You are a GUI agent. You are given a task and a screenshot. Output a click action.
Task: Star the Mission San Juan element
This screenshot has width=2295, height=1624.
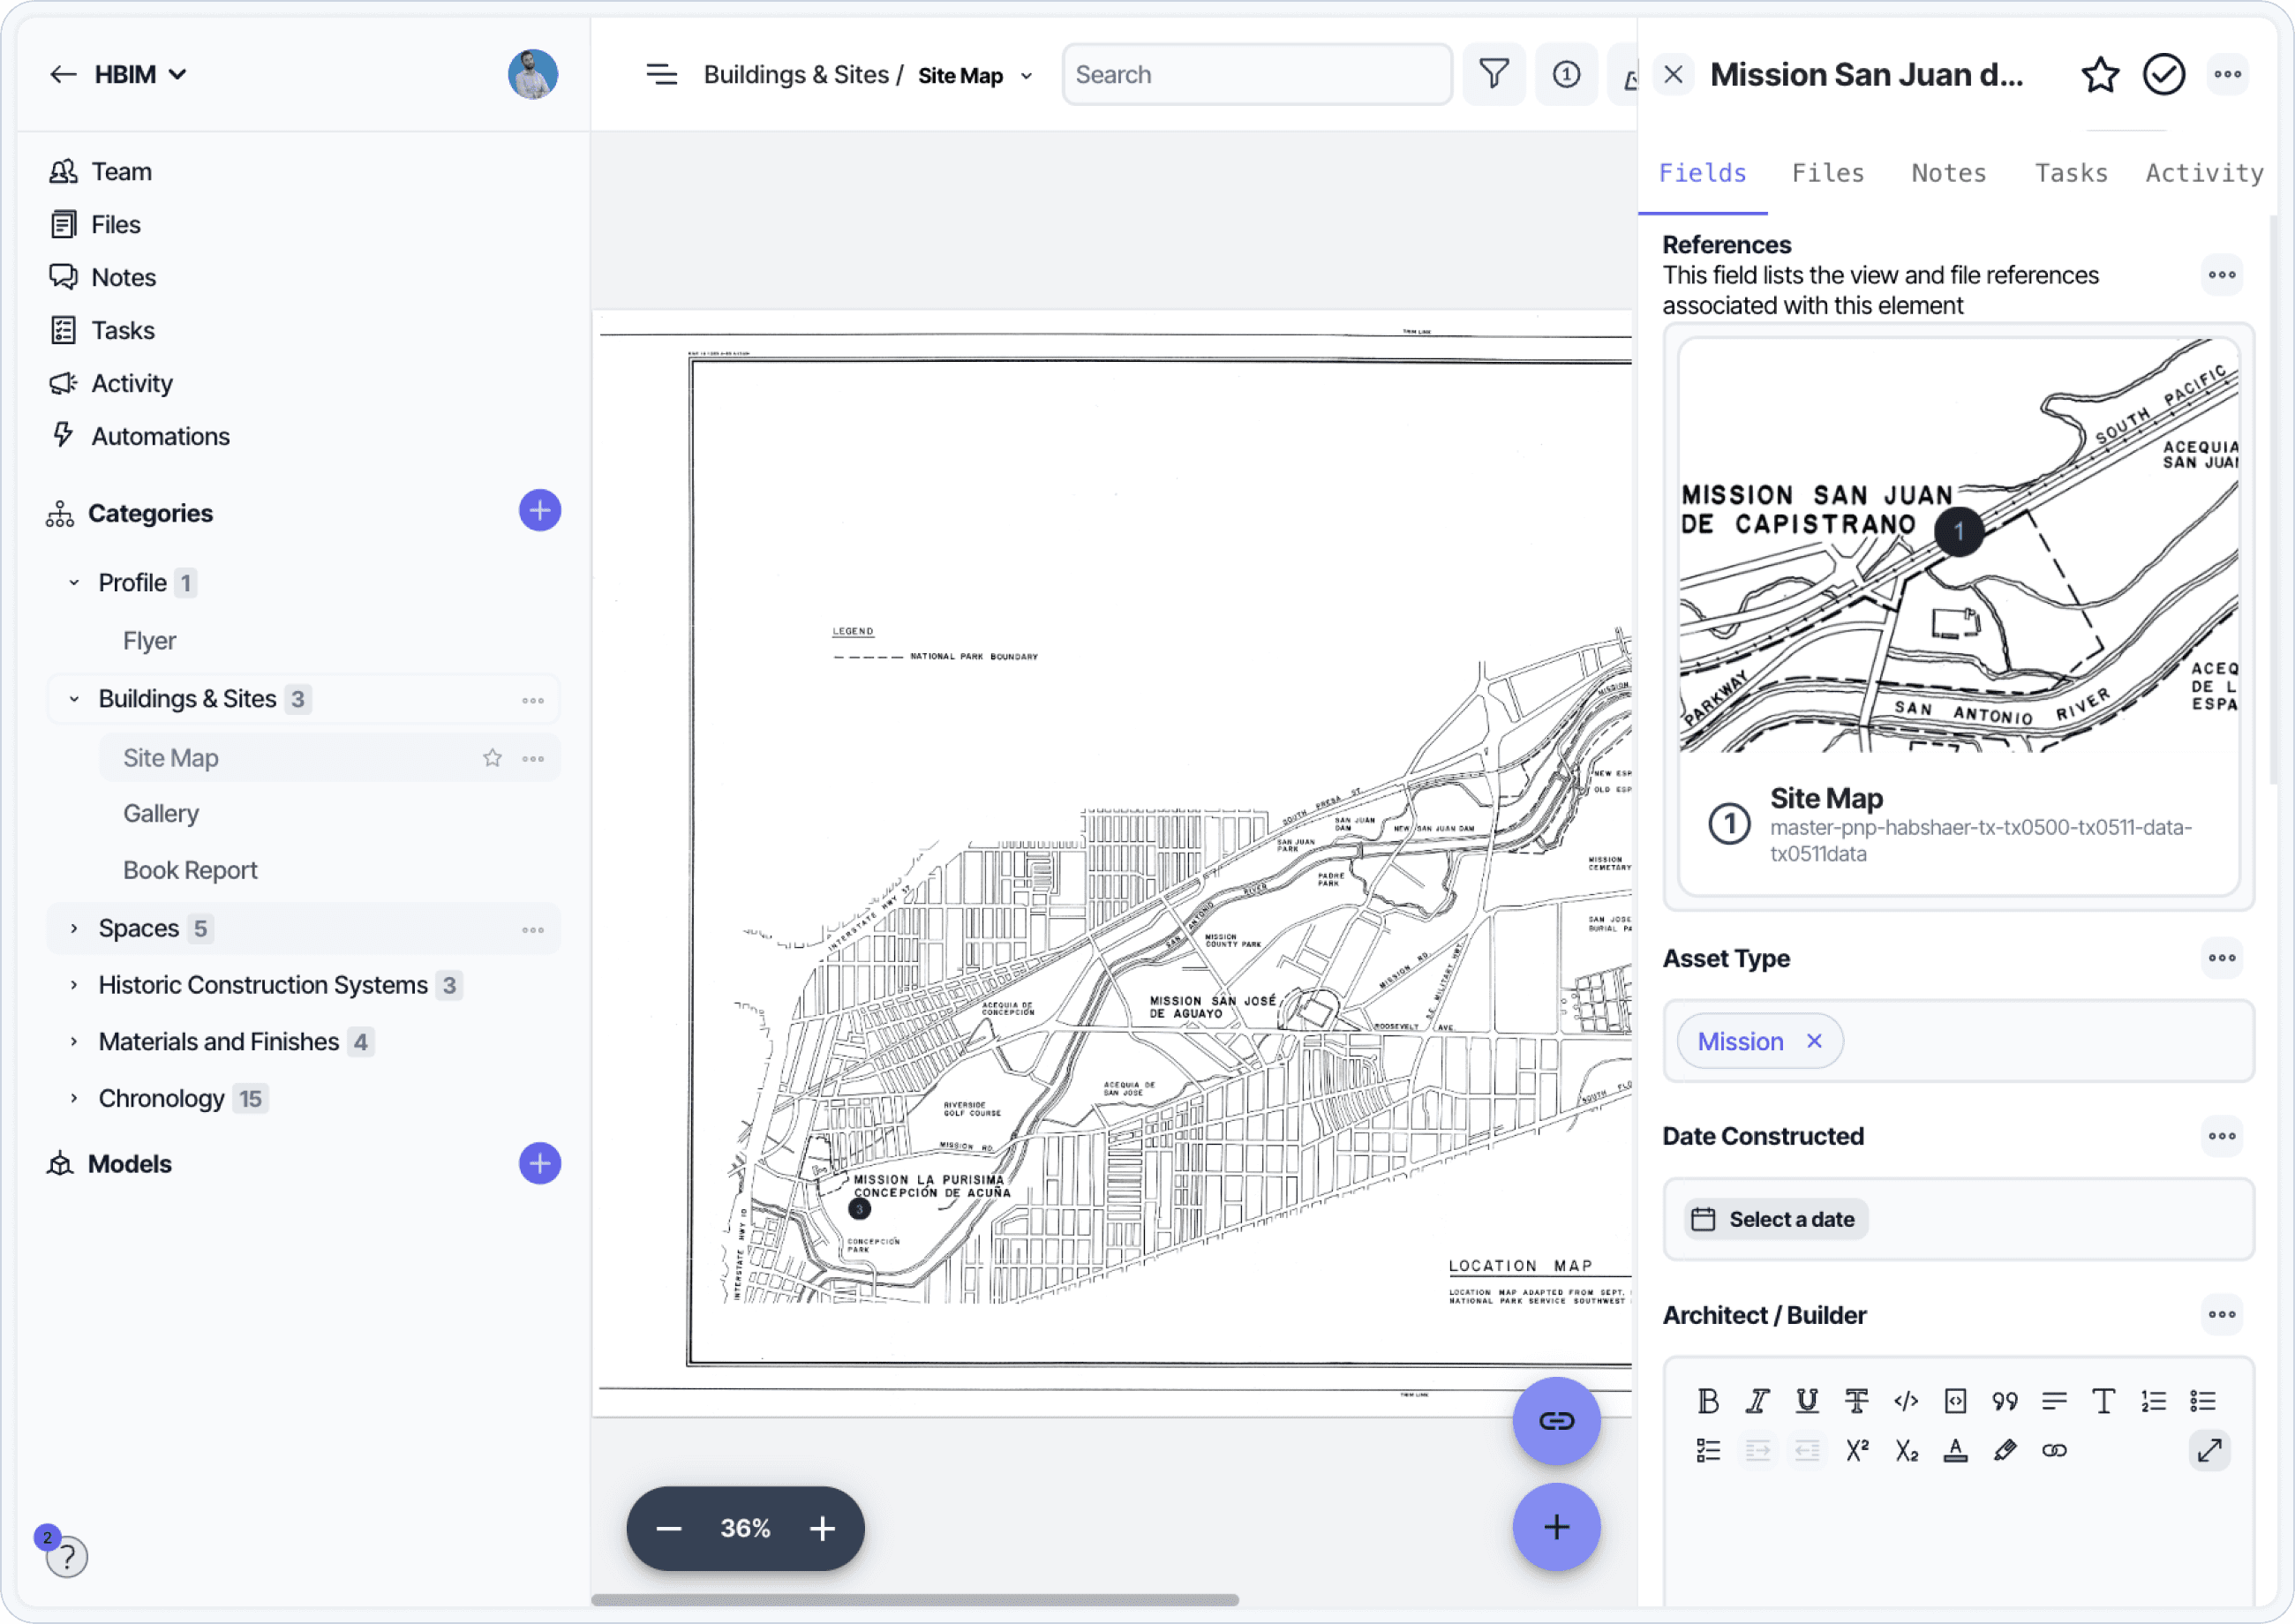pos(2100,74)
